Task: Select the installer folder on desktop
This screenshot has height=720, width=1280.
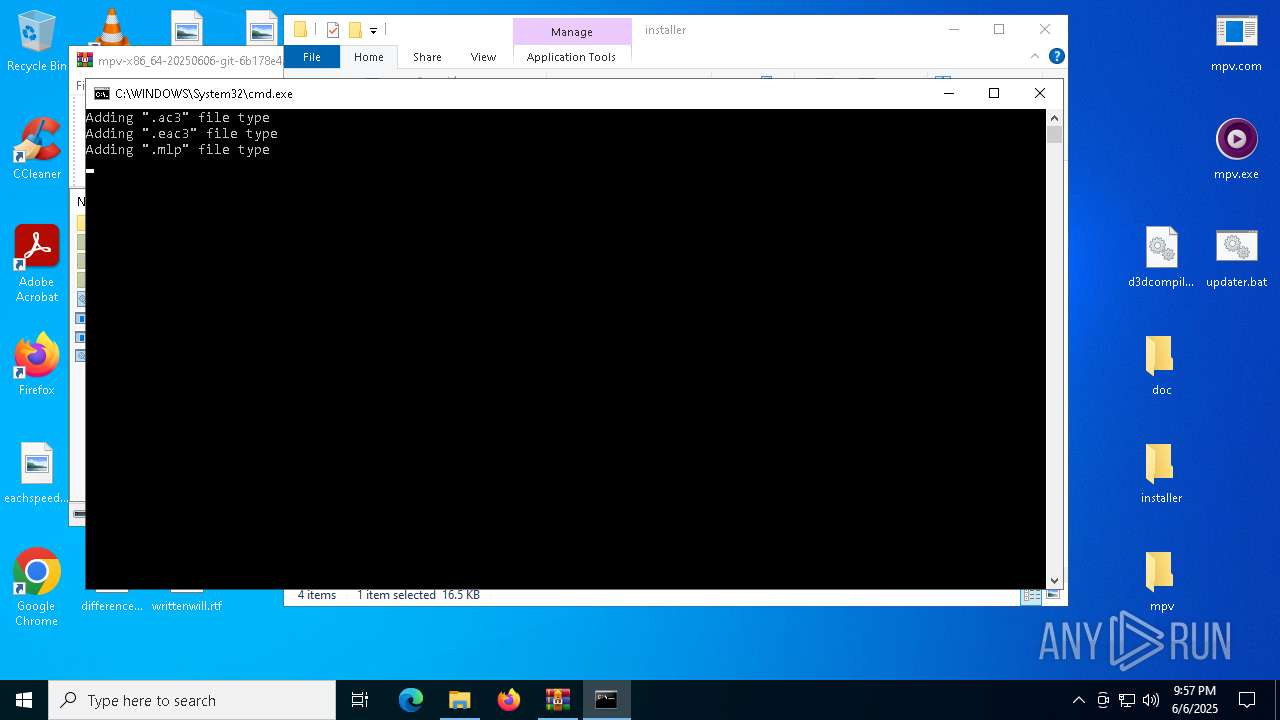Action: click(x=1161, y=473)
